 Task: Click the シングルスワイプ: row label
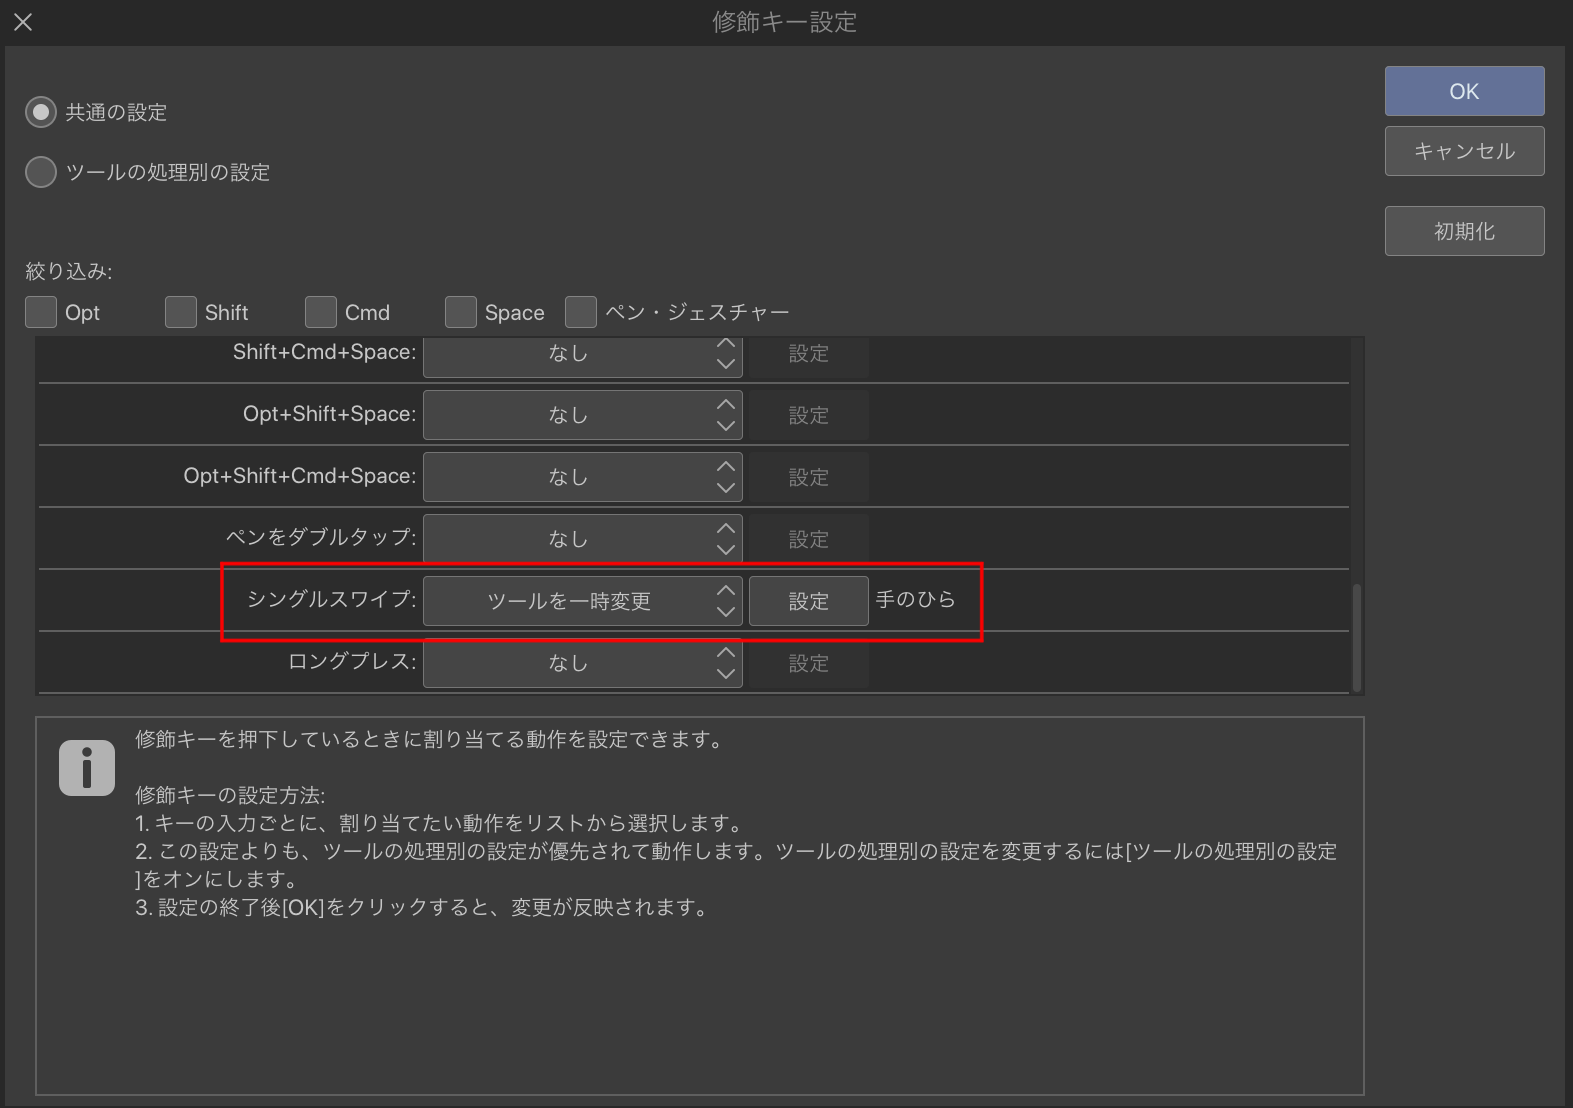point(332,599)
